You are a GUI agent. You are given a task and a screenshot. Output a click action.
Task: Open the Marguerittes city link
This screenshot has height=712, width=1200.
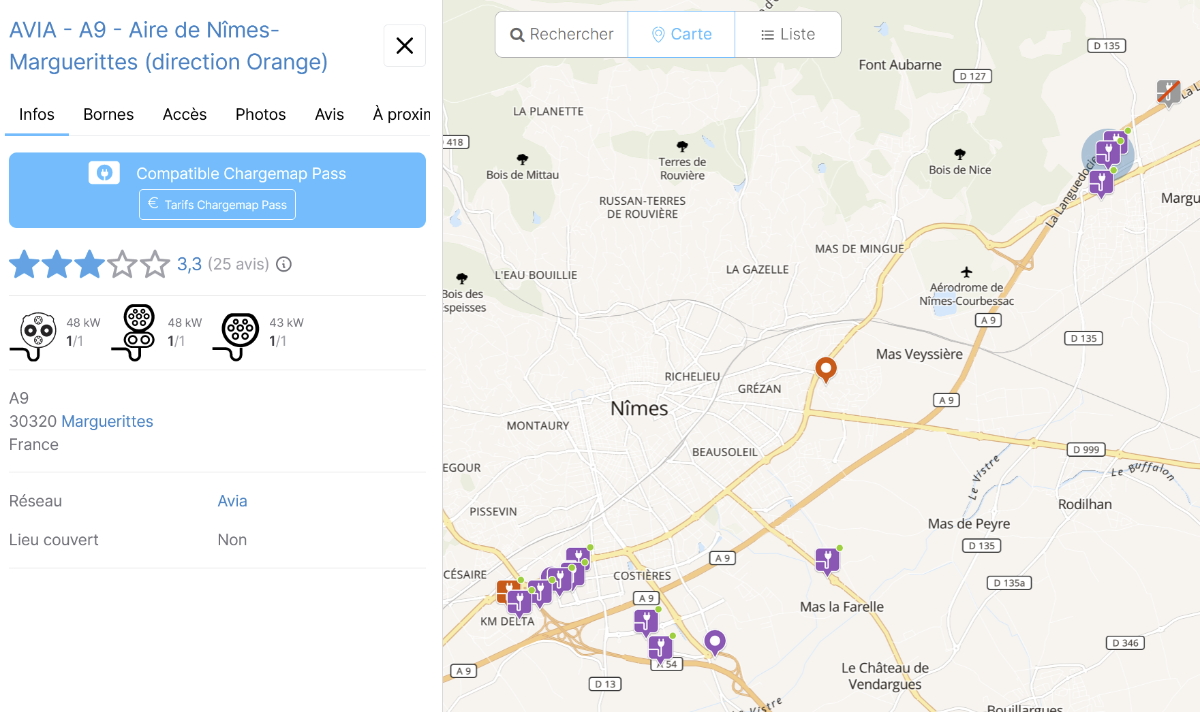107,421
